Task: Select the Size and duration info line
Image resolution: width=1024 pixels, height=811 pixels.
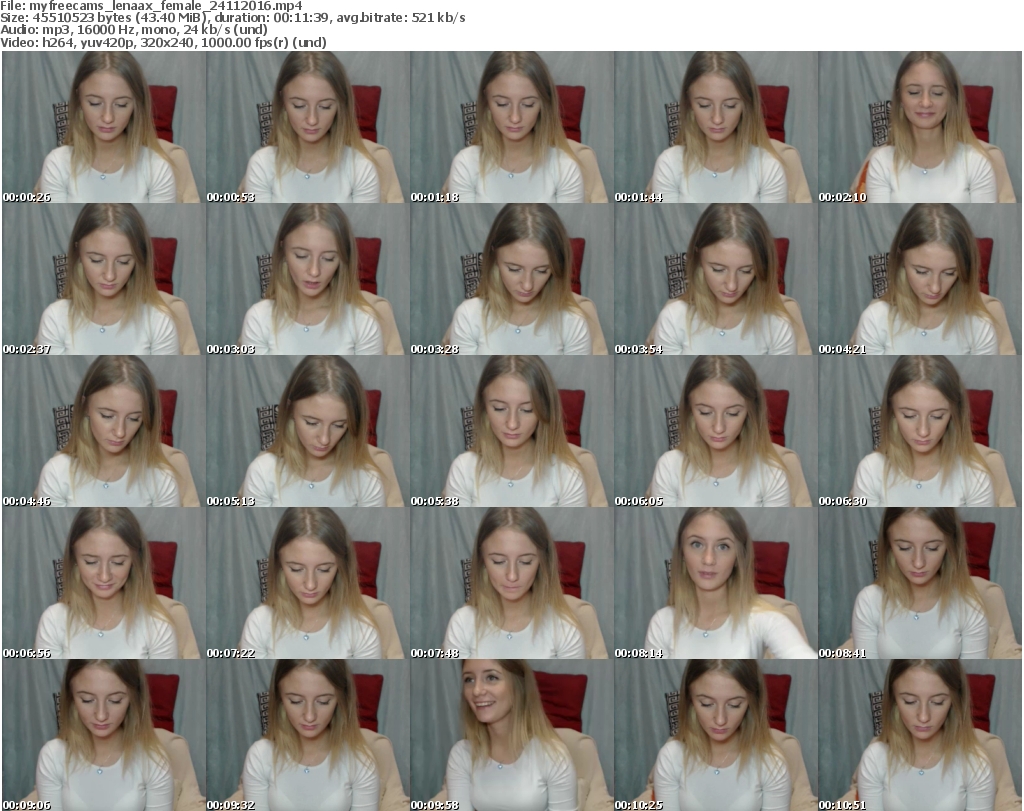Action: click(x=232, y=18)
